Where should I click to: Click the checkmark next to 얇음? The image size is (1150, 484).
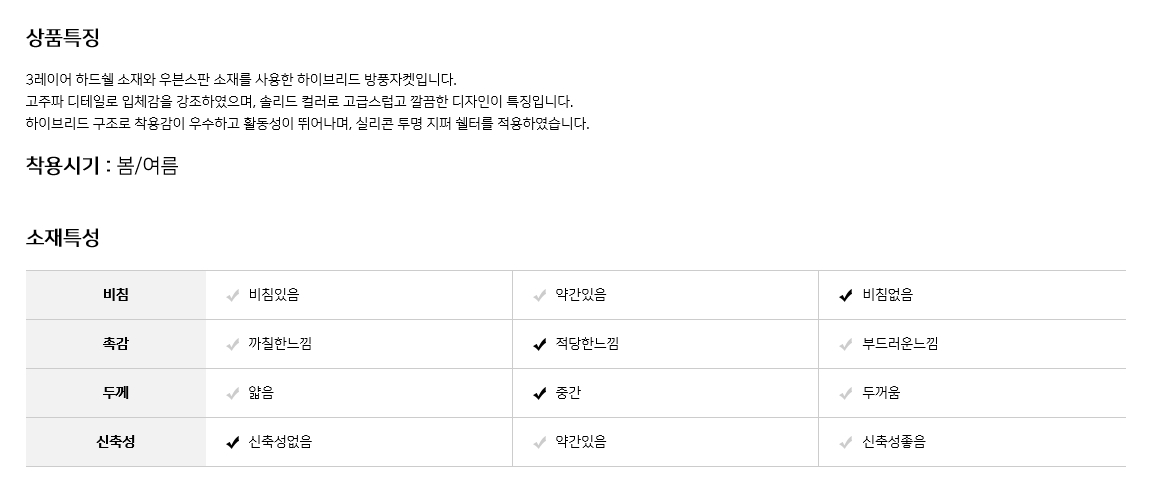click(x=232, y=393)
